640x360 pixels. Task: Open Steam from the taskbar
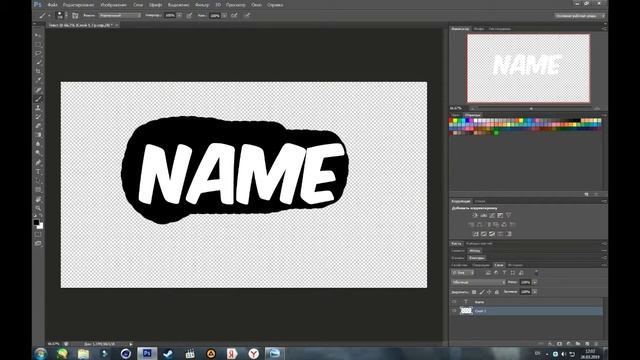tap(168, 353)
